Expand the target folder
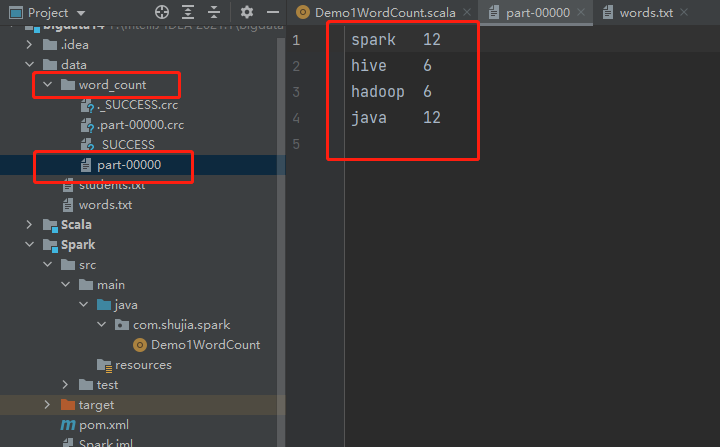Screen dimensions: 720x447 pyautogui.click(x=47, y=404)
